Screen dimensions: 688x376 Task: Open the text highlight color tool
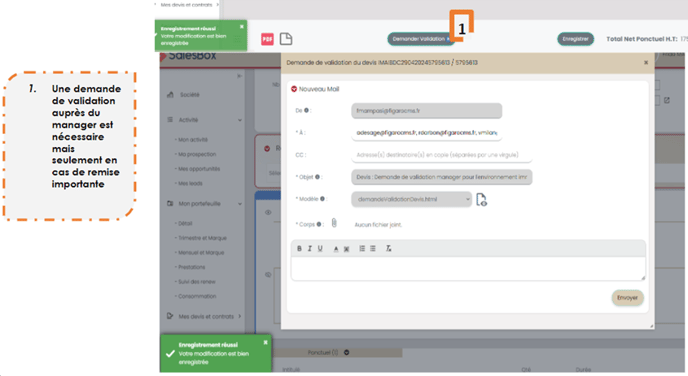click(x=347, y=249)
